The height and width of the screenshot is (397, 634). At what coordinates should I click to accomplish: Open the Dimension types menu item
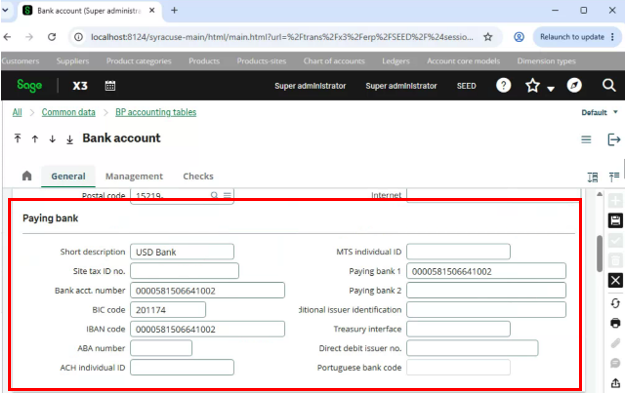(x=546, y=61)
